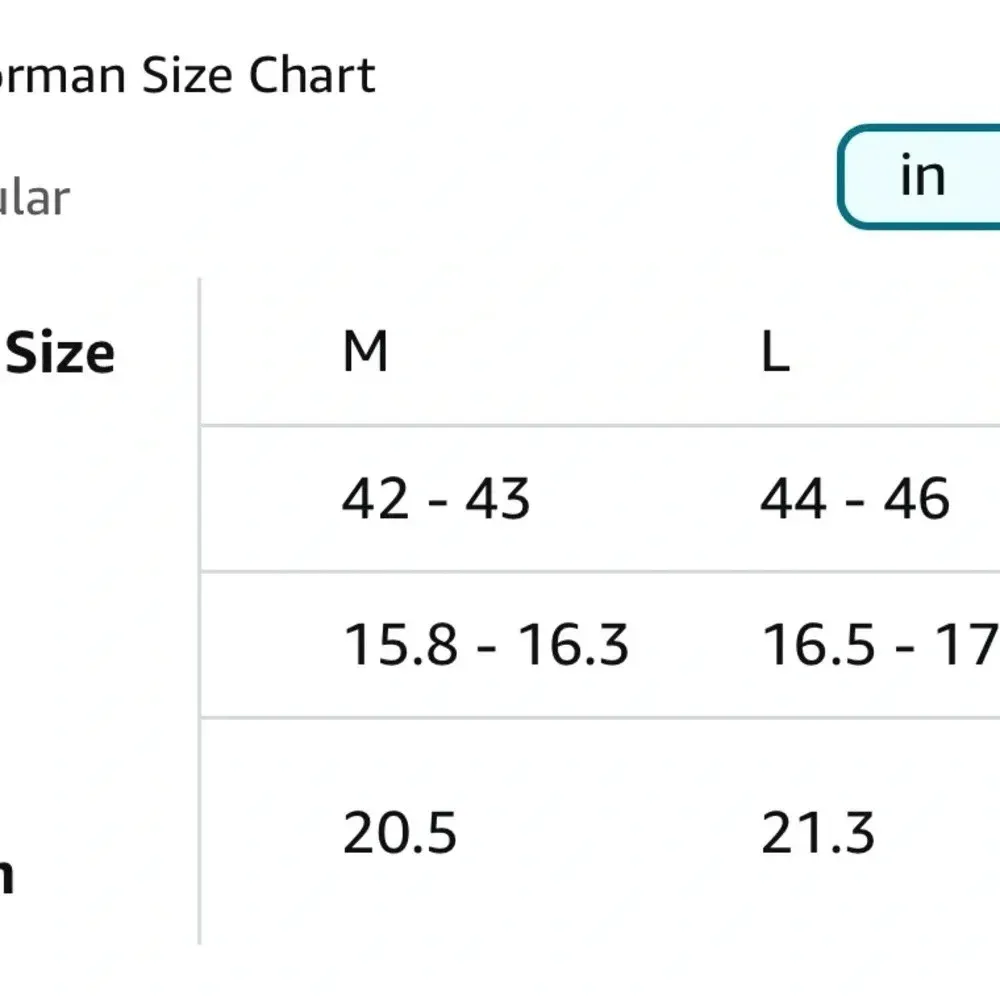The height and width of the screenshot is (1000, 1000).
Task: Click the value 44 in L column
Action: click(x=792, y=498)
